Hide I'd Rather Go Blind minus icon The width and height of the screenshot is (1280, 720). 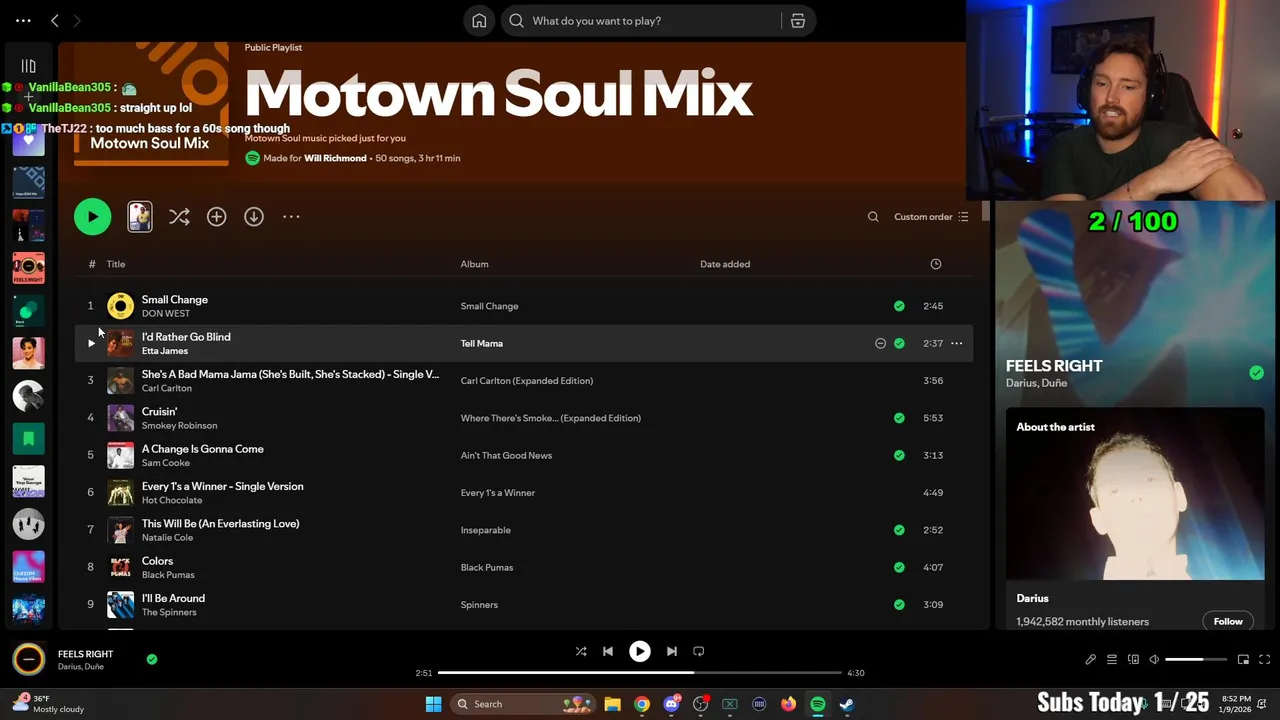click(880, 343)
